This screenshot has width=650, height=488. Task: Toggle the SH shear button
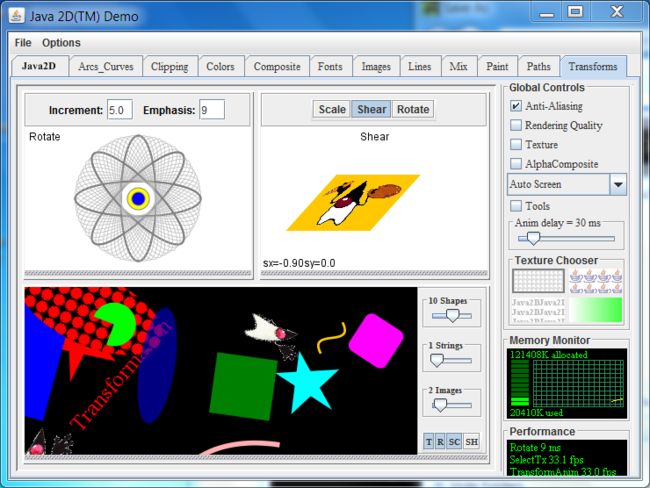(471, 442)
